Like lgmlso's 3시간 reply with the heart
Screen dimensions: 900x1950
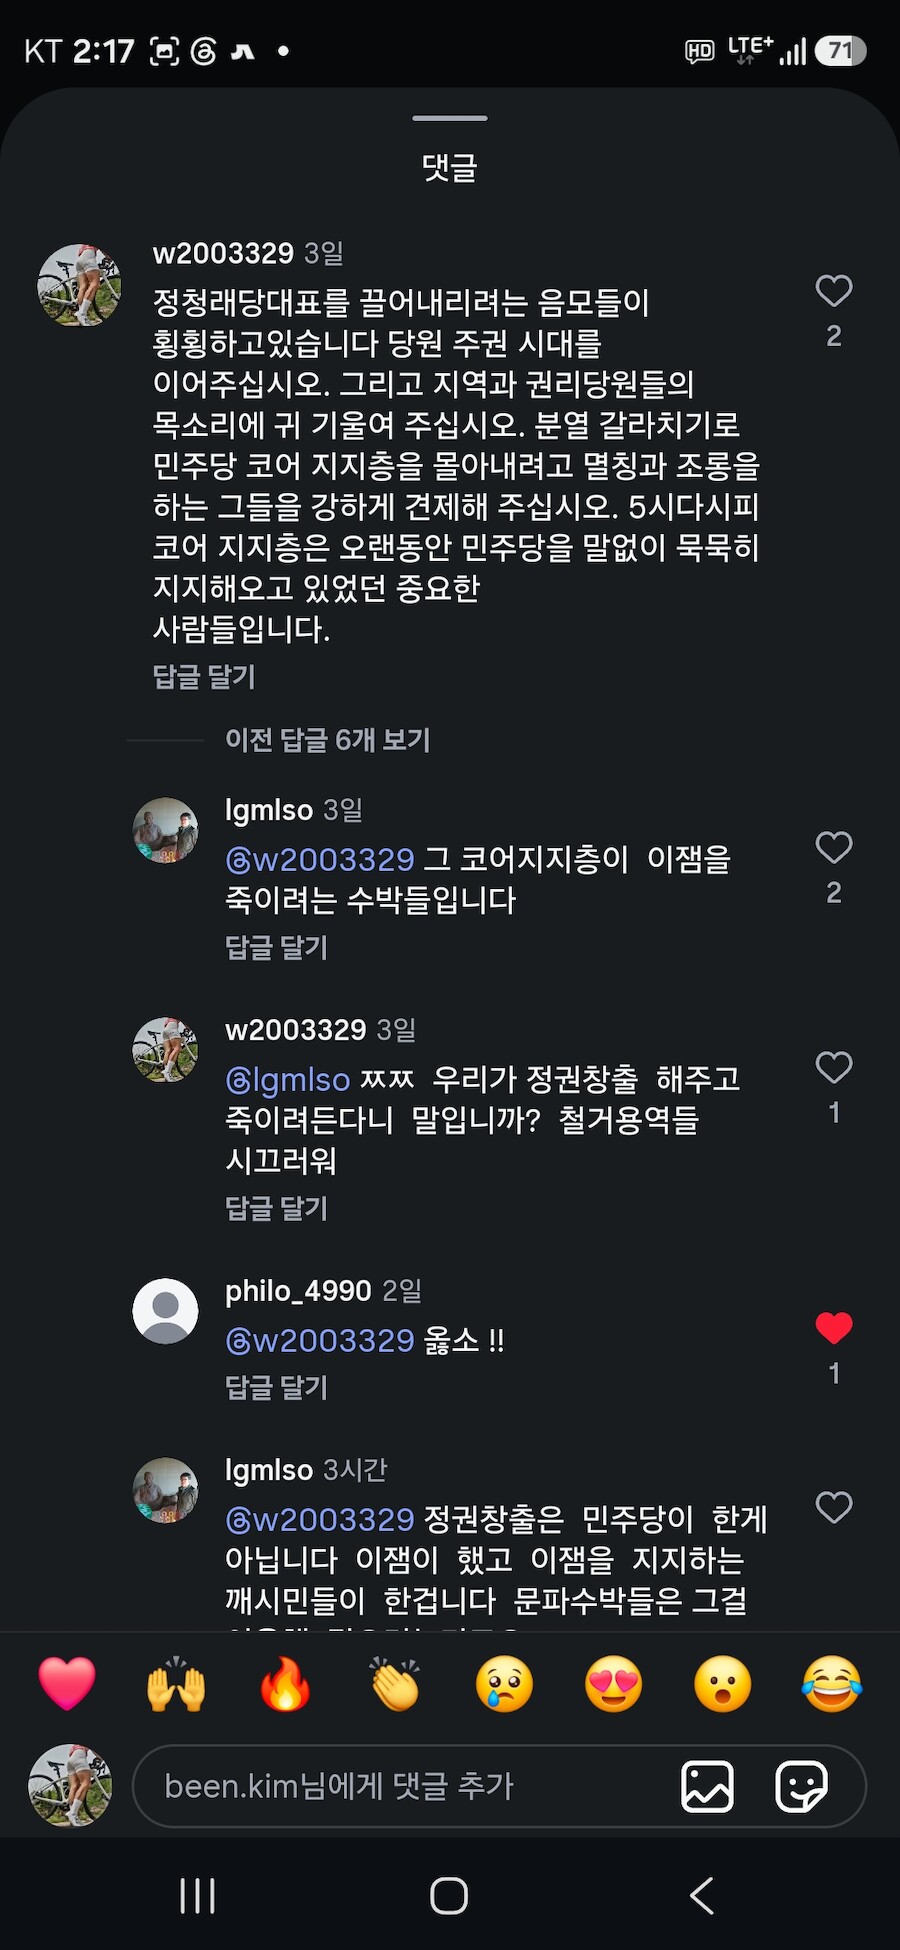coord(833,1507)
